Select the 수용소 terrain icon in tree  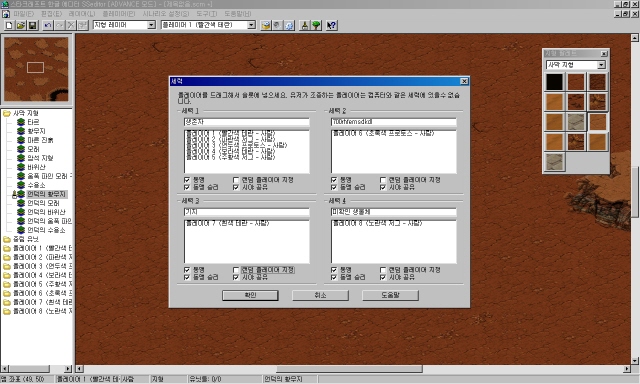21,185
